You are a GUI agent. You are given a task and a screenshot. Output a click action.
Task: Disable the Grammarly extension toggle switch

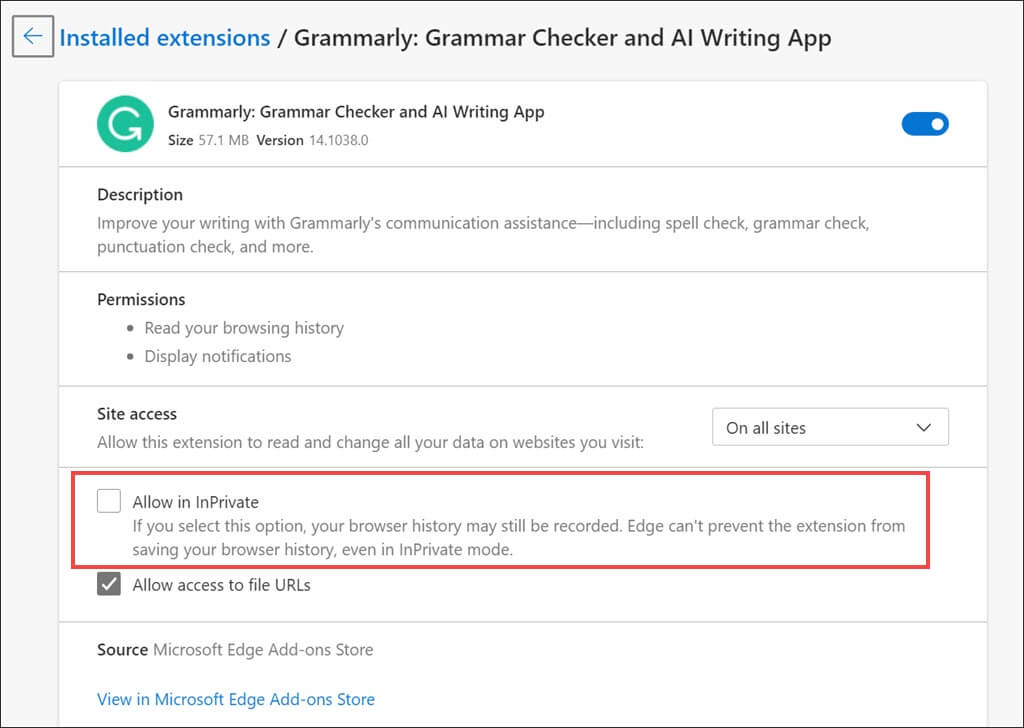click(x=925, y=124)
